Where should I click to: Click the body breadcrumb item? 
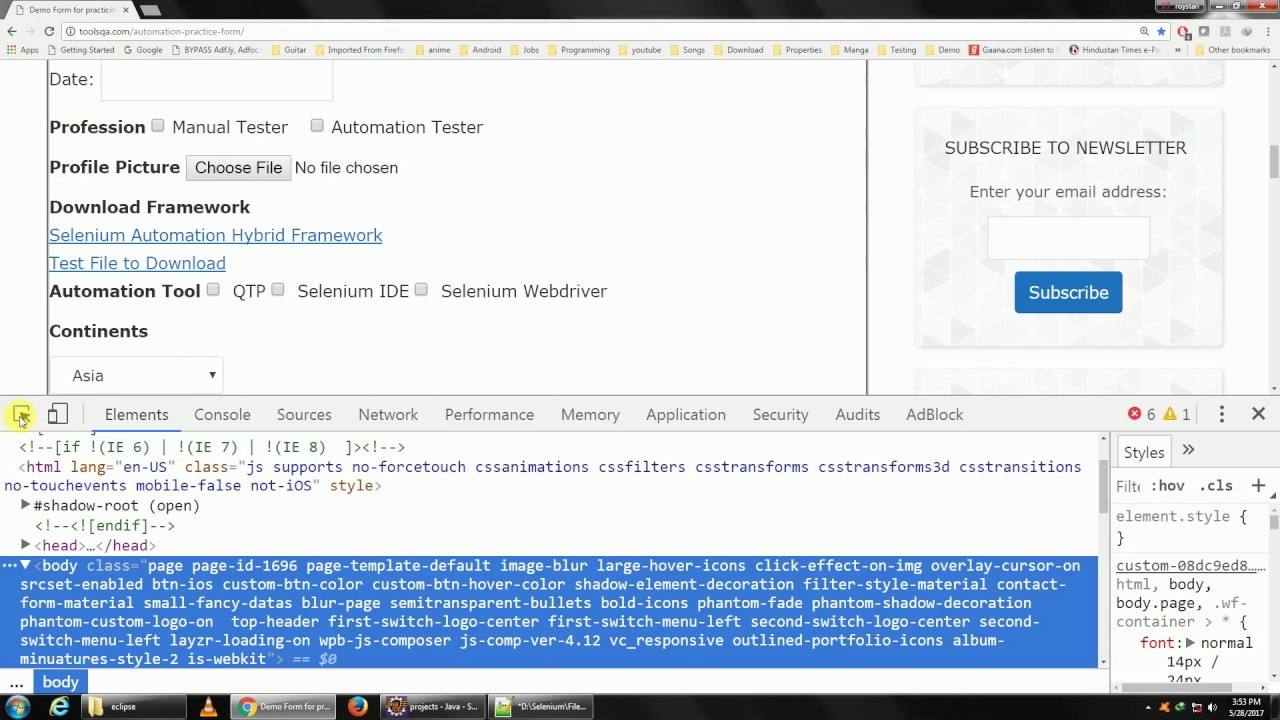click(60, 683)
